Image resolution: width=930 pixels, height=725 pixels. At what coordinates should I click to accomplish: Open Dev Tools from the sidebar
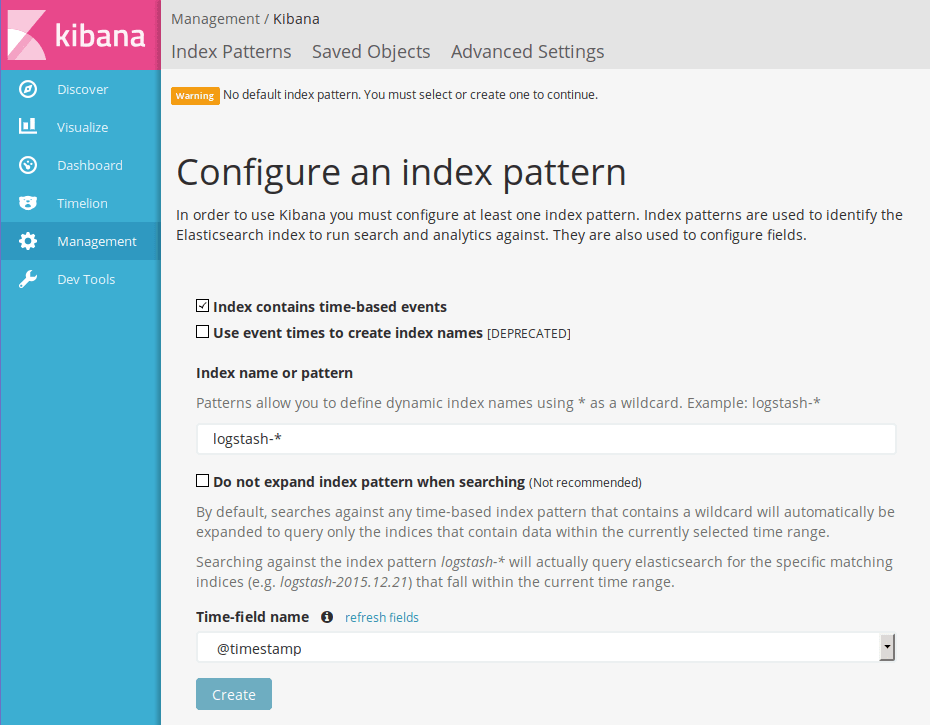pyautogui.click(x=81, y=279)
